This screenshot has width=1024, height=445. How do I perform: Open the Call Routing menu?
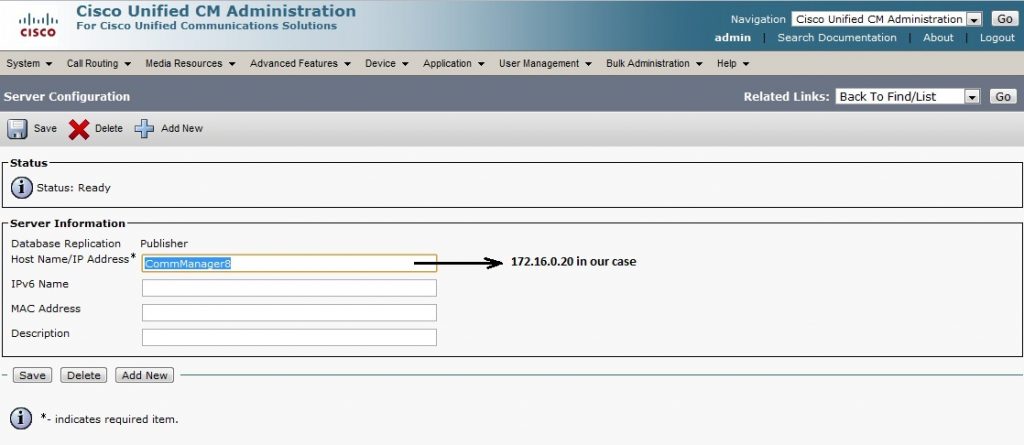(x=99, y=63)
